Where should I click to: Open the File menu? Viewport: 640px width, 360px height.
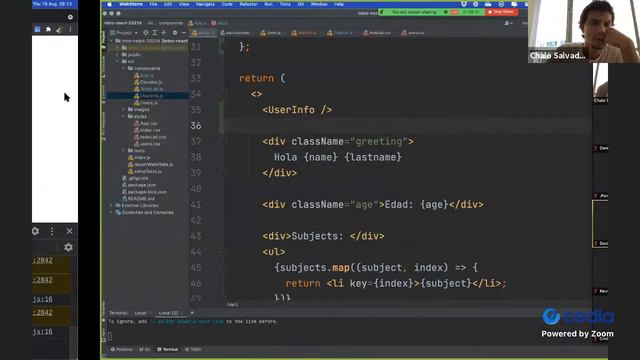(x=153, y=4)
